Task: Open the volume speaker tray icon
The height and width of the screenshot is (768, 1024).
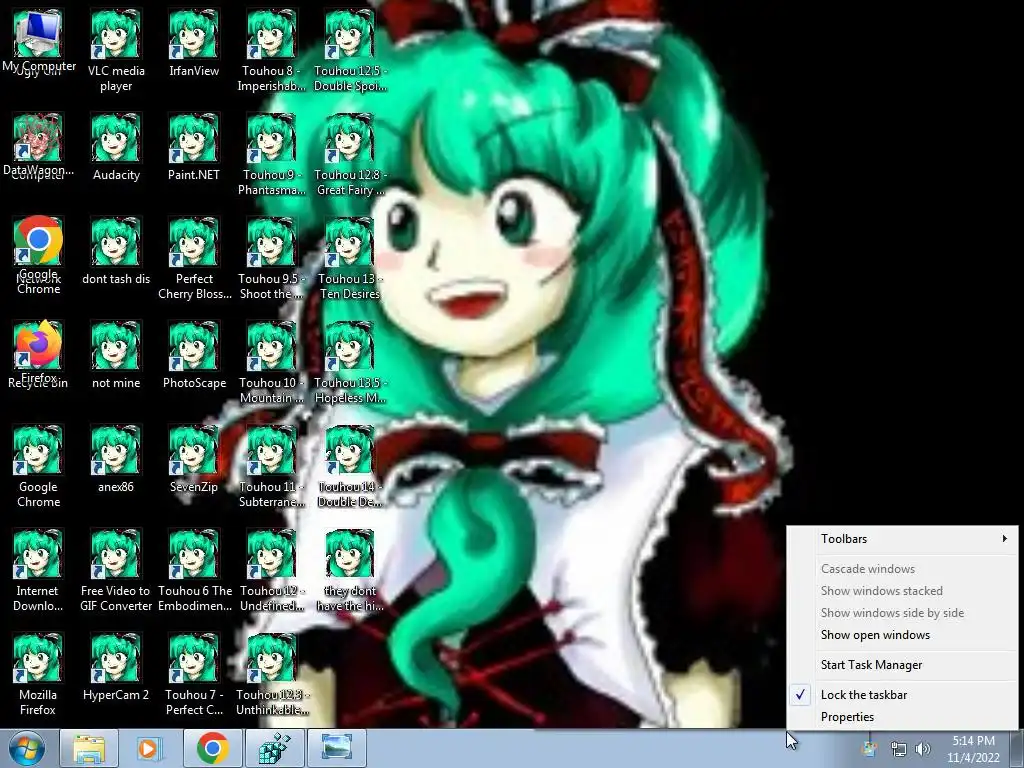Action: [923, 750]
